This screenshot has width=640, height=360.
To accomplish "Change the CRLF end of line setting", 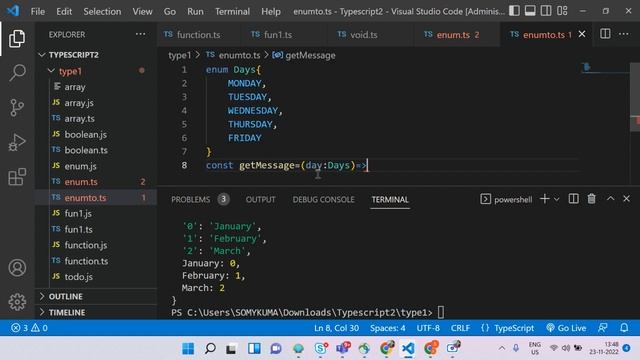I will pyautogui.click(x=460, y=328).
